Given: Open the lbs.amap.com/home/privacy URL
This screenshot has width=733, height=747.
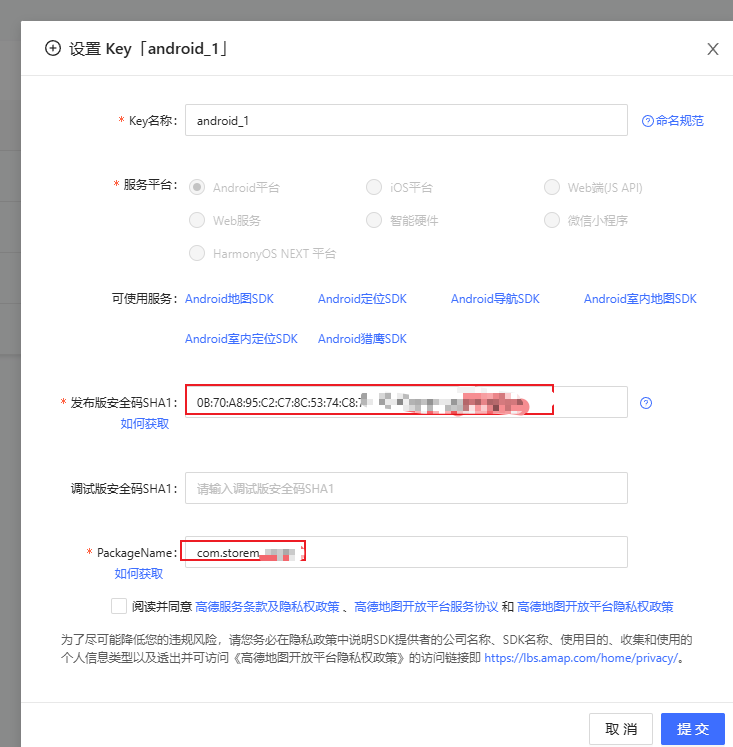Looking at the screenshot, I should tap(581, 658).
